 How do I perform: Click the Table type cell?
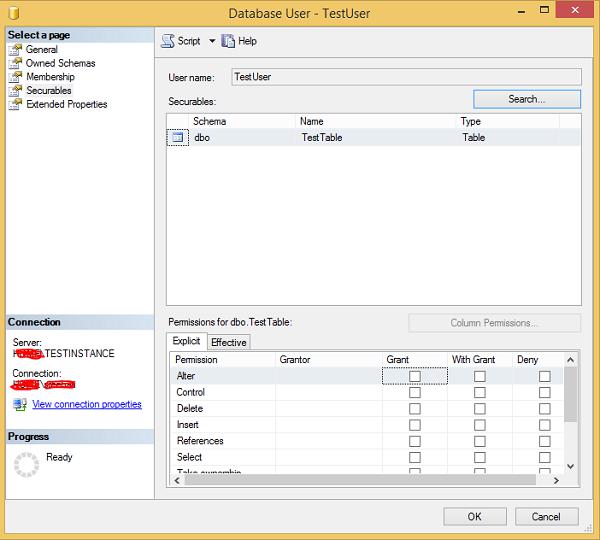click(x=509, y=137)
